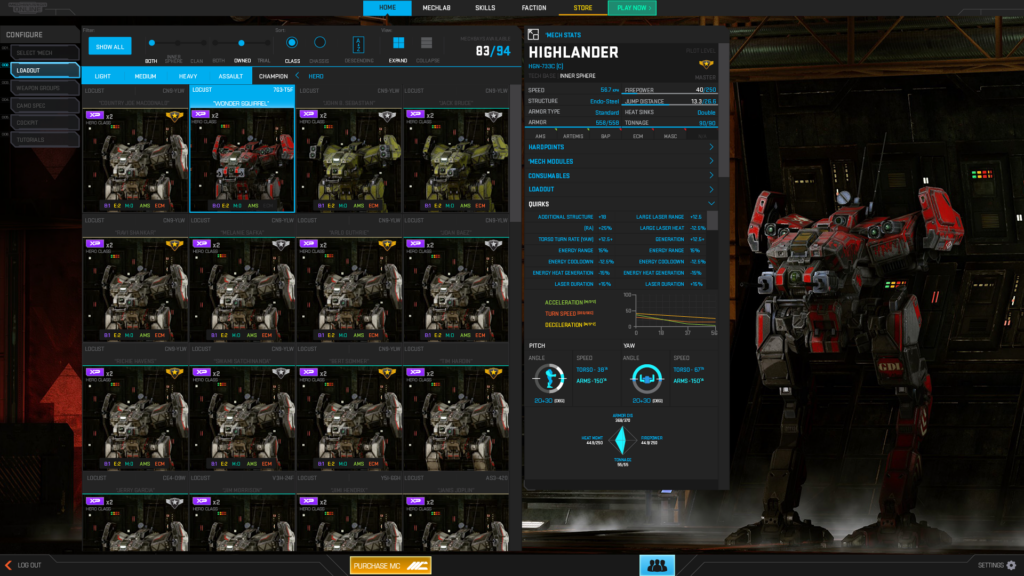1024x576 pixels.
Task: Click the yaw angle mech top-view dial
Action: 647,378
